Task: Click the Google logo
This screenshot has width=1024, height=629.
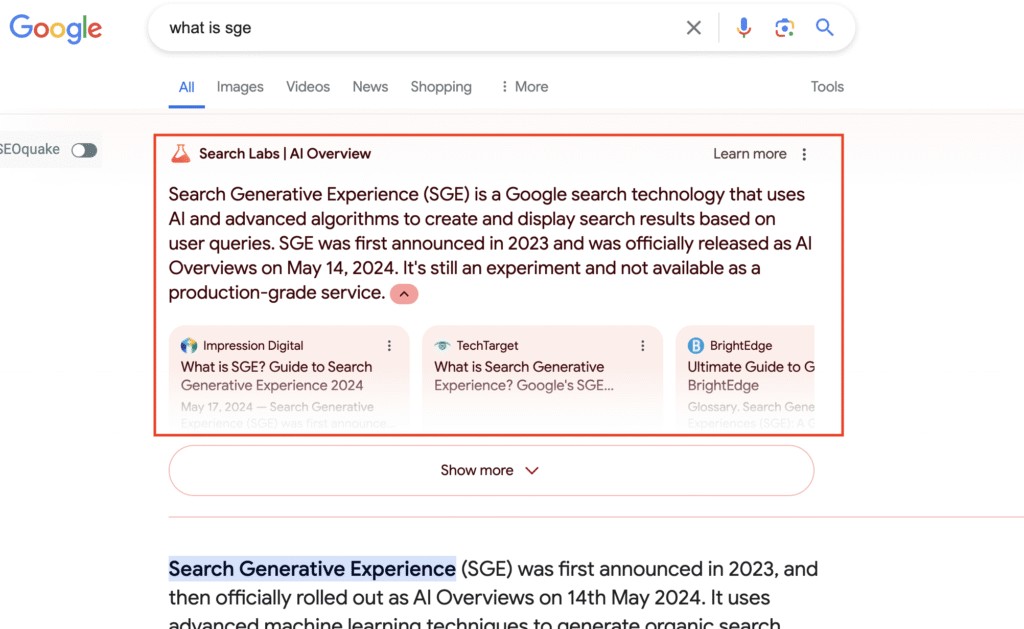Action: pyautogui.click(x=55, y=29)
